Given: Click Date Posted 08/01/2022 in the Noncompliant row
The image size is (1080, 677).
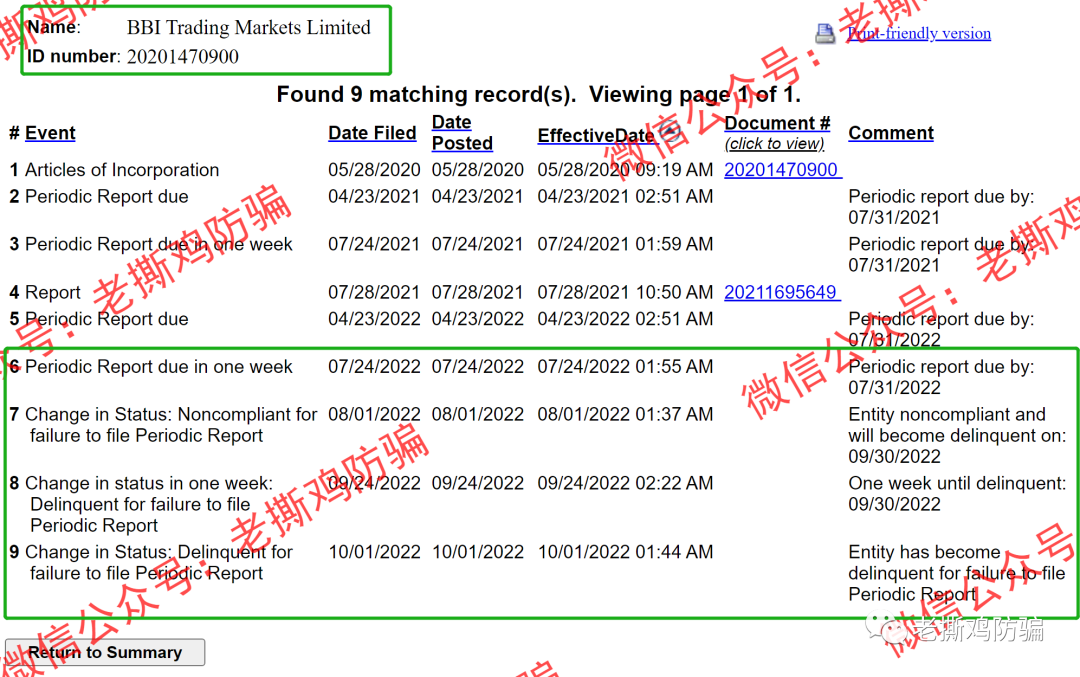Looking at the screenshot, I should [x=477, y=414].
